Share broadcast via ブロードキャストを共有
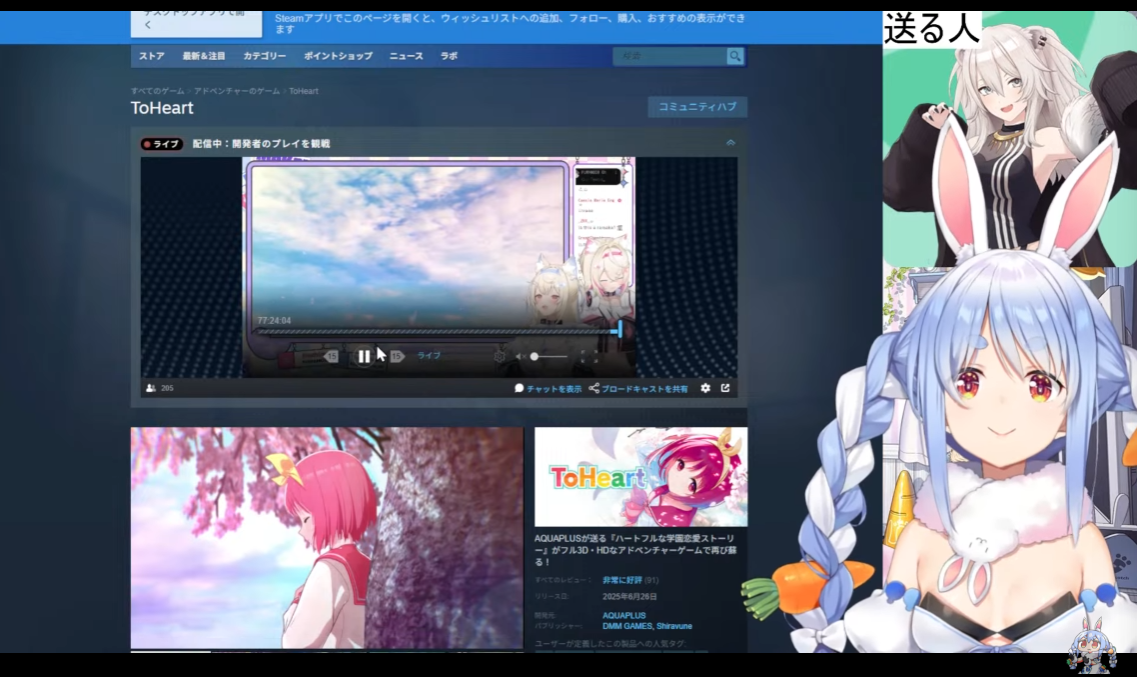 click(638, 389)
